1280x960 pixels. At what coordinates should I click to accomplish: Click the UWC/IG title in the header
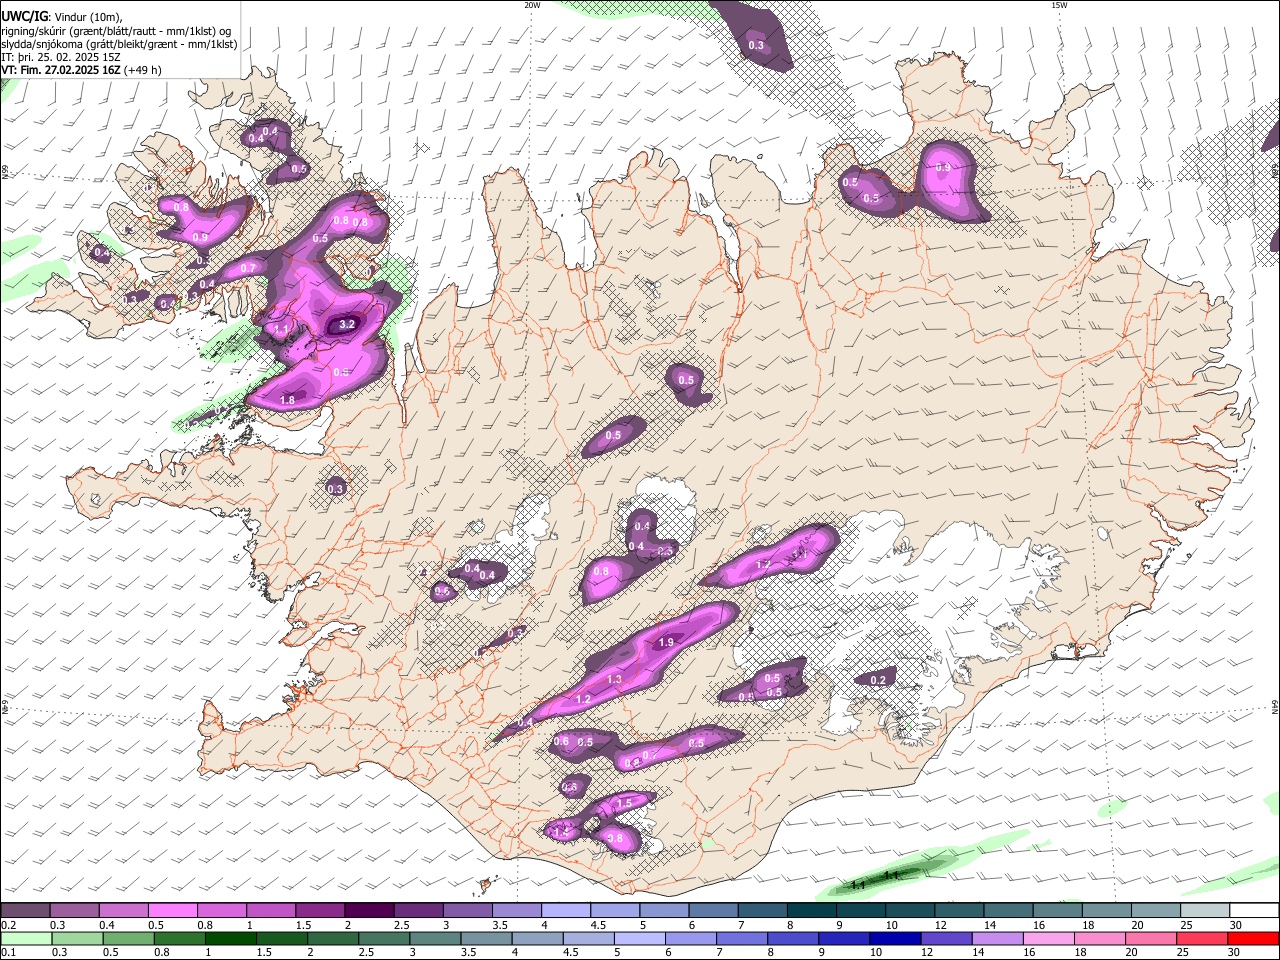point(23,16)
